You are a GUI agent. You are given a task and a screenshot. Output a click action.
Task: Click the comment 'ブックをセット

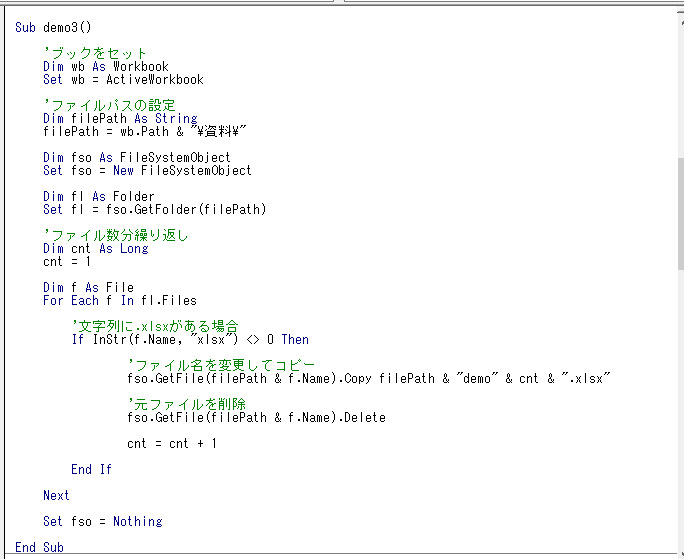(95, 53)
